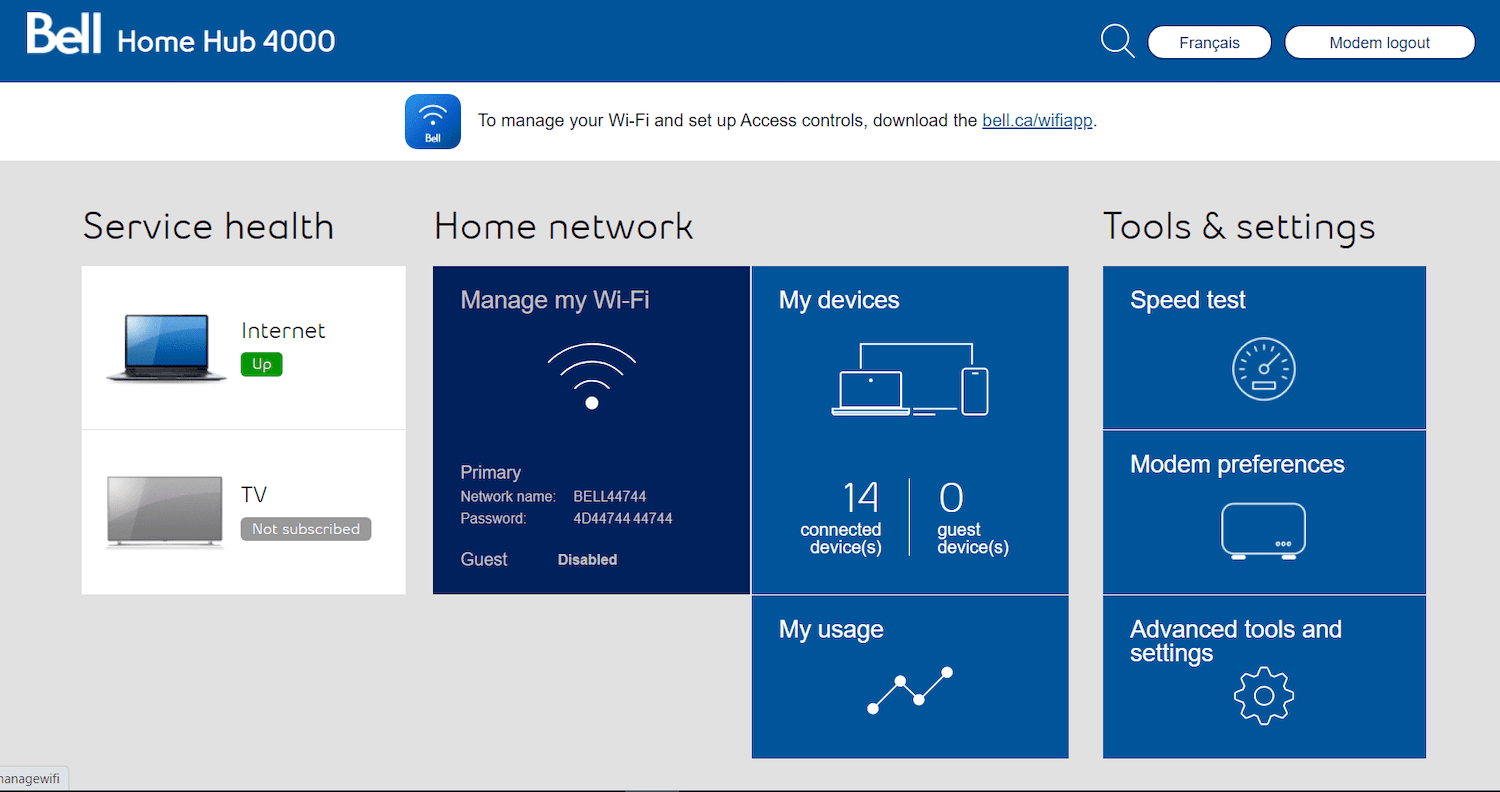
Task: Click the modem icon in Modem preferences
Action: pyautogui.click(x=1263, y=531)
